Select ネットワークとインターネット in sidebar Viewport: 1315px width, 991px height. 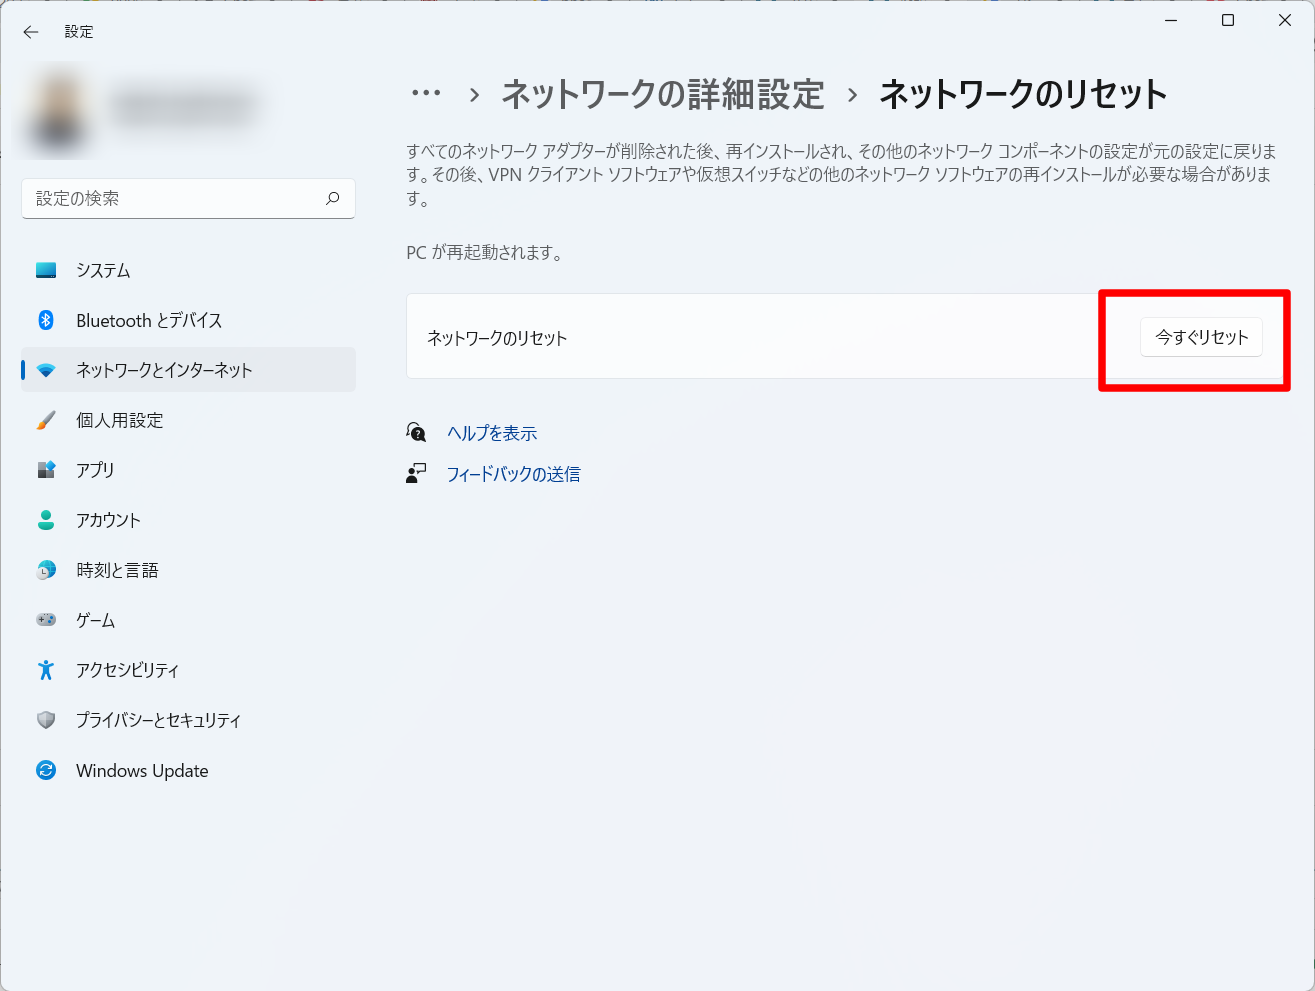[164, 370]
